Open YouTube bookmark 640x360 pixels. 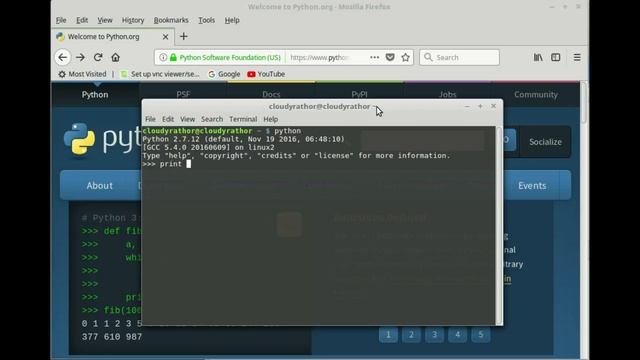click(x=266, y=74)
